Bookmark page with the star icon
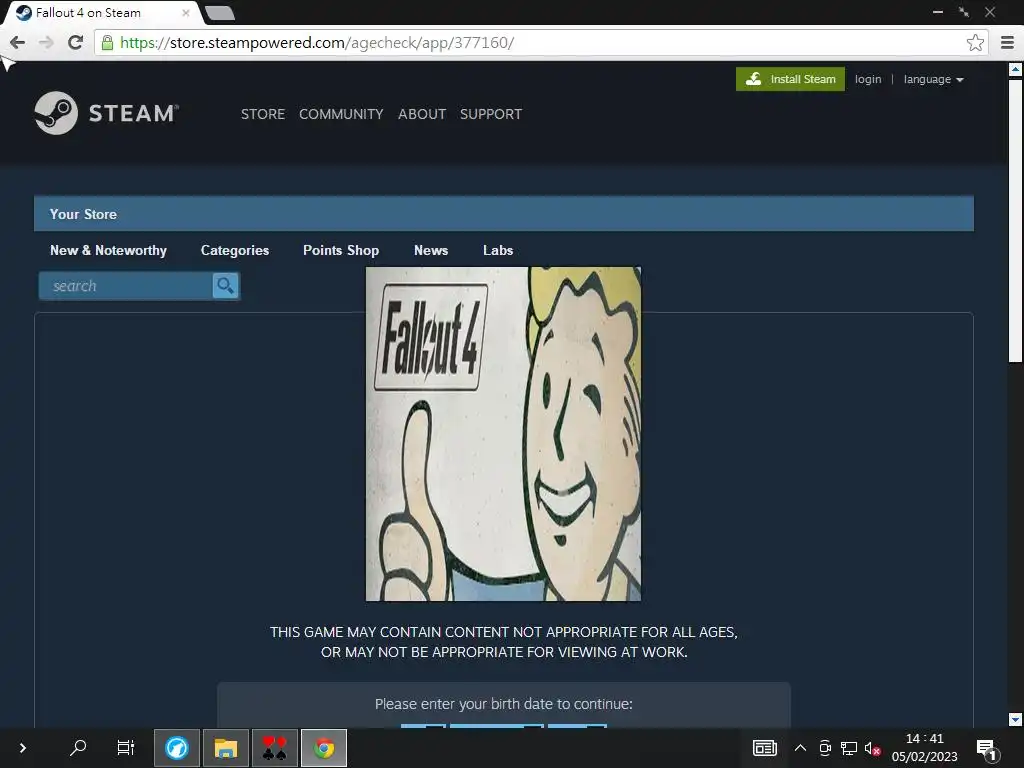Screen dimensions: 1024x768 [x=975, y=42]
